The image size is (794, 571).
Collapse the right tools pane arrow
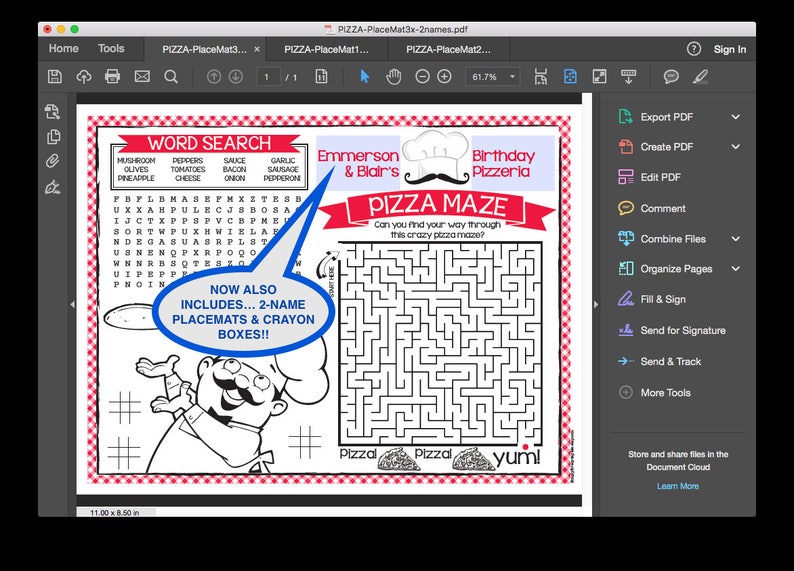tap(596, 304)
